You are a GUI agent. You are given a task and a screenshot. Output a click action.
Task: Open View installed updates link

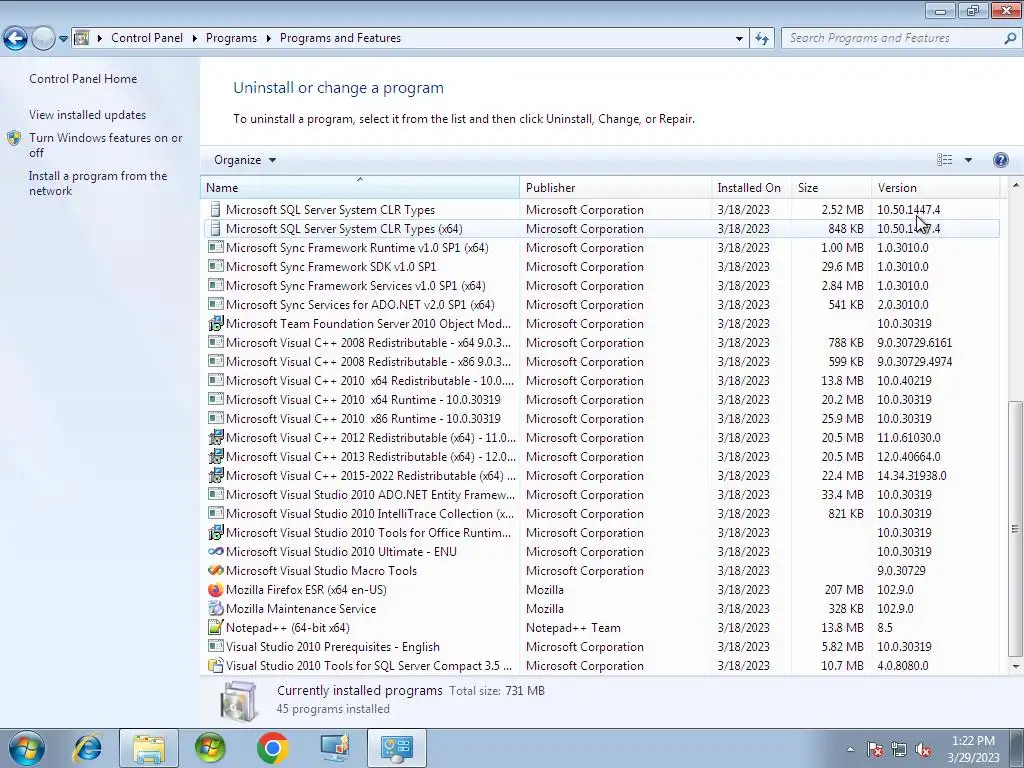[x=88, y=115]
